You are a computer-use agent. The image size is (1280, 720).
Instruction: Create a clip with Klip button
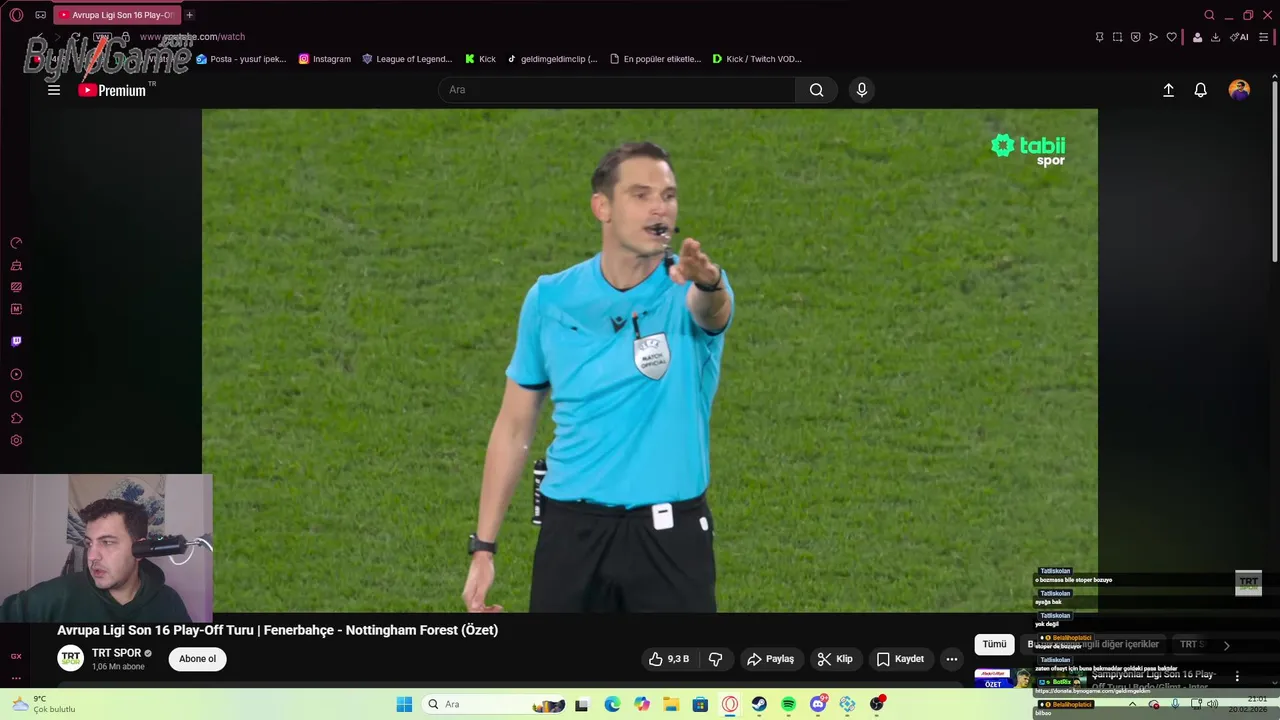click(835, 659)
